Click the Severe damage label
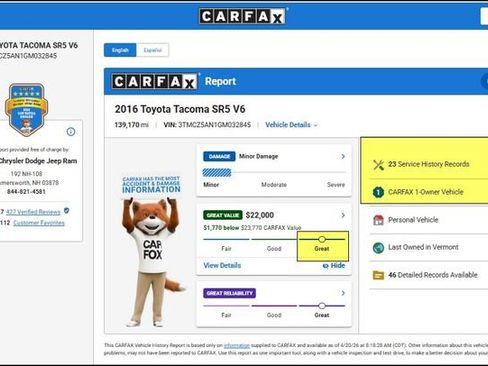Viewport: 488px width, 366px height. 336,185
